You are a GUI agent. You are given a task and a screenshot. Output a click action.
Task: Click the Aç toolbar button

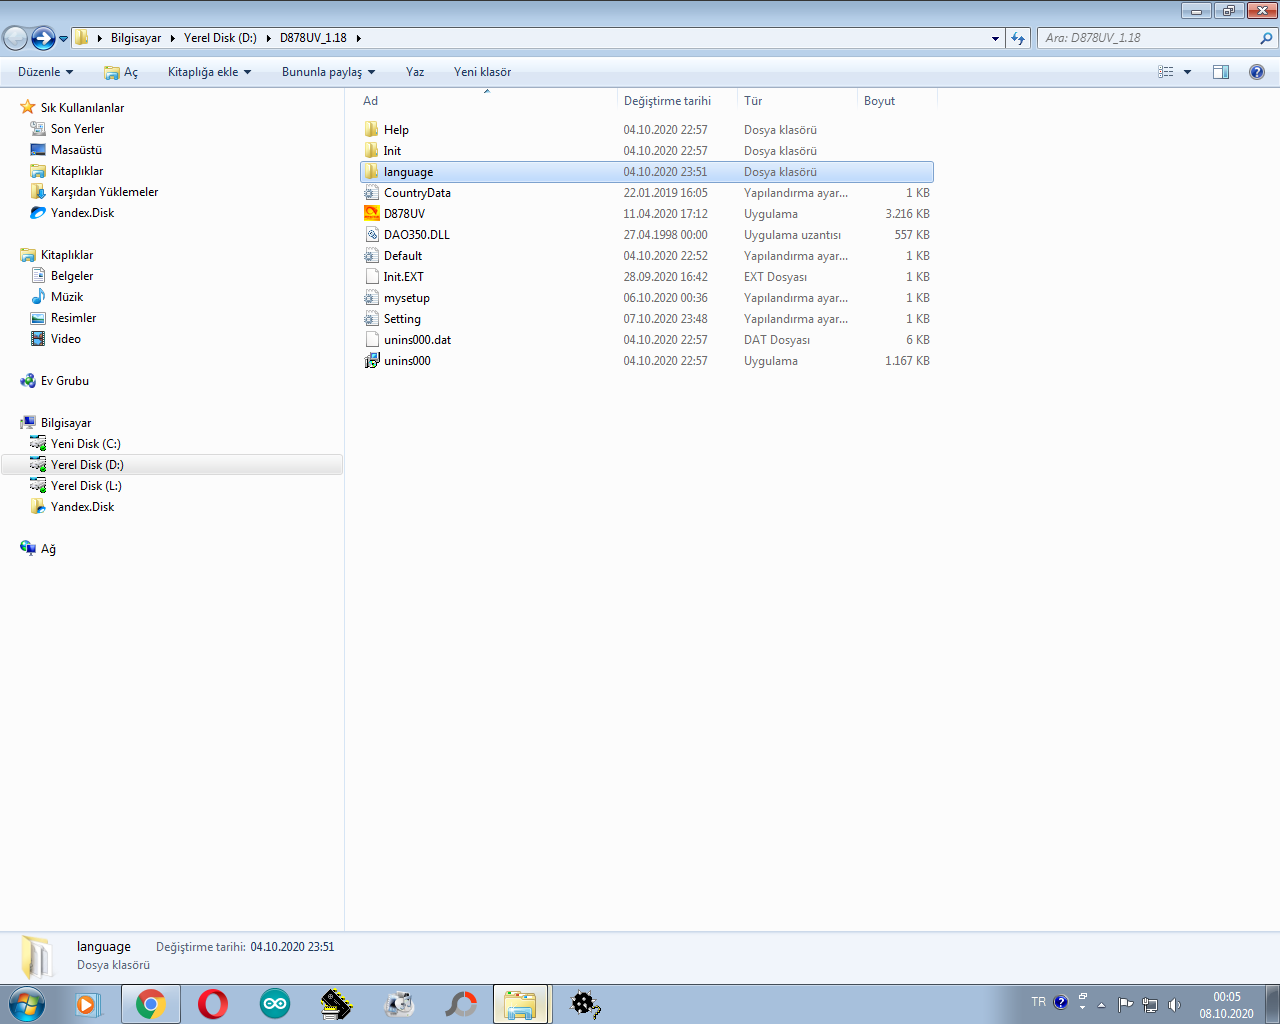[x=121, y=72]
